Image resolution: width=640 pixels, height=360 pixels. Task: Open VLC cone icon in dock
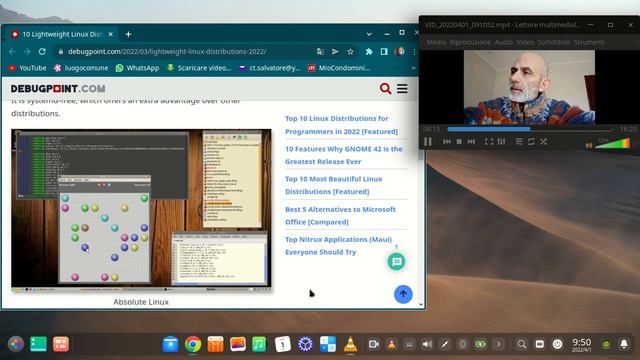coord(350,344)
